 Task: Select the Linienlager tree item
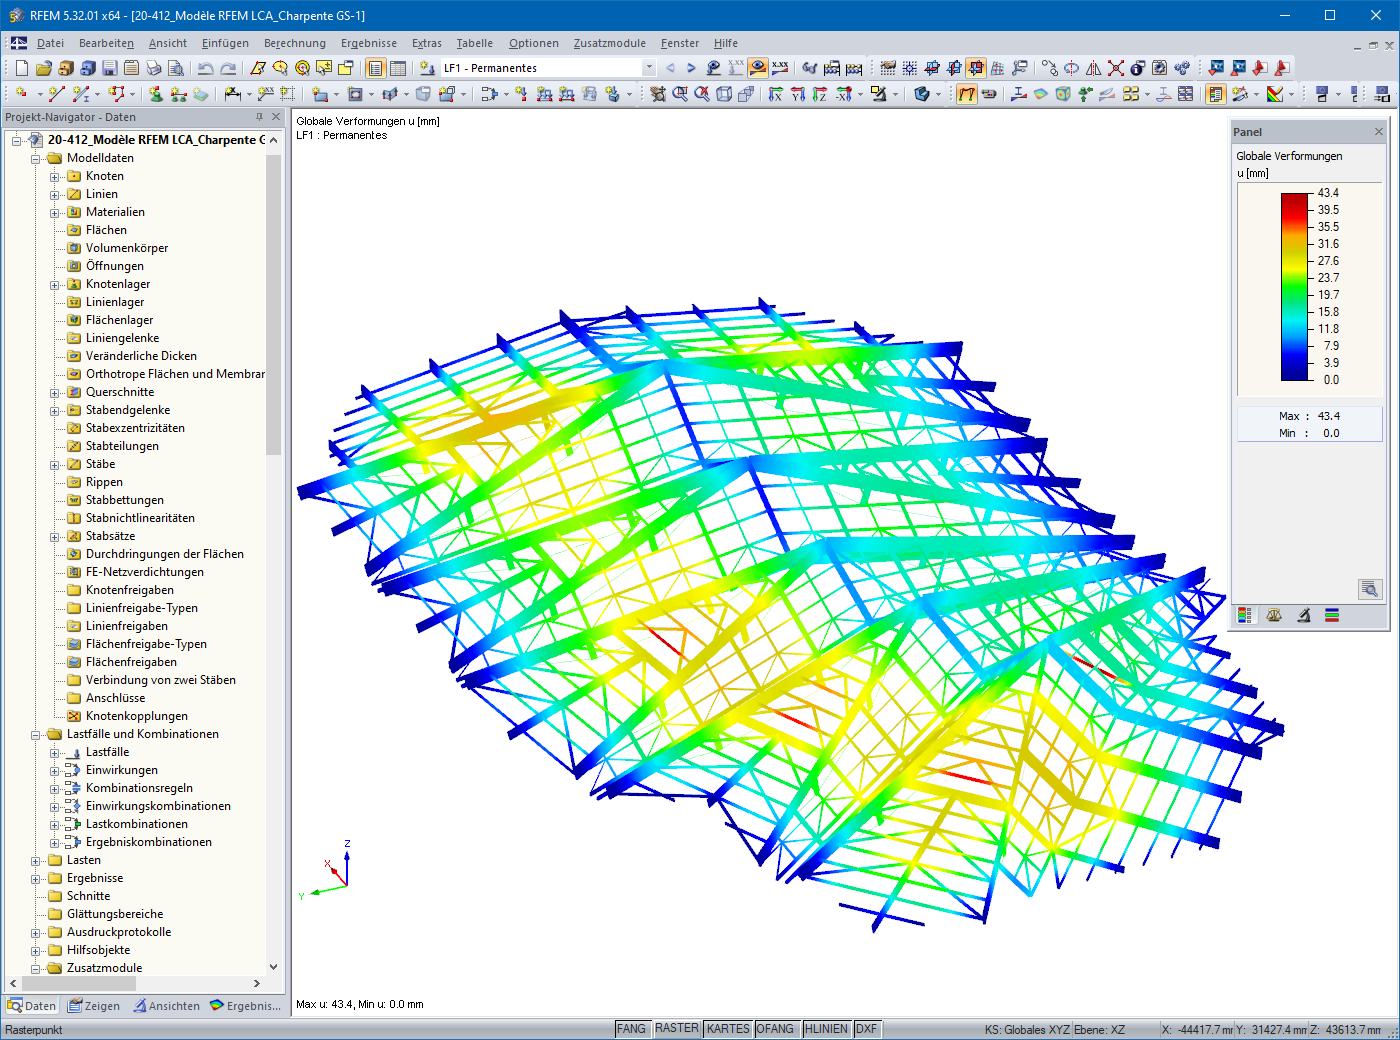[114, 302]
